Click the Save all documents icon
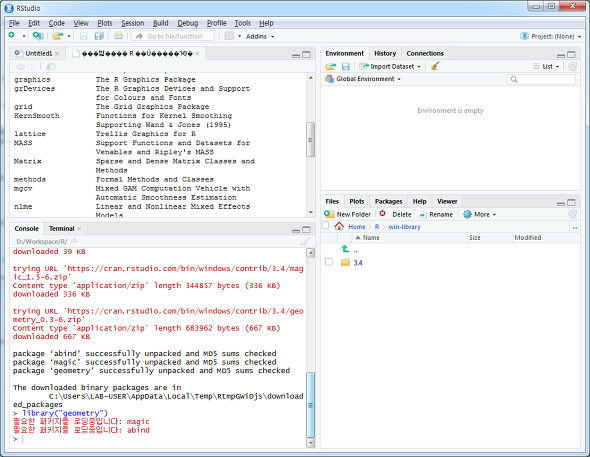Image resolution: width=590 pixels, height=457 pixels. 99,36
